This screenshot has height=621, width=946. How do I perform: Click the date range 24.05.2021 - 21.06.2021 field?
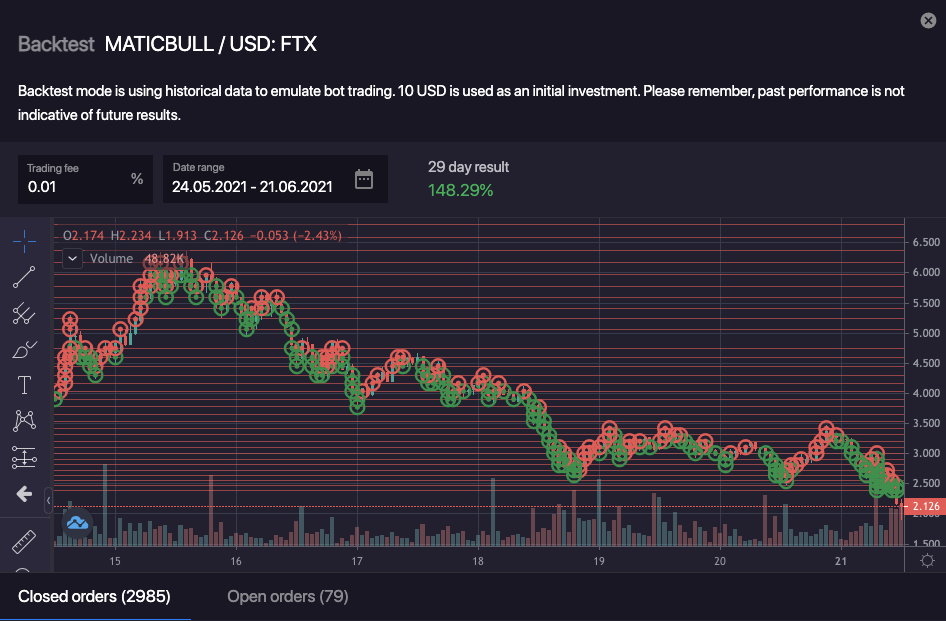point(252,186)
